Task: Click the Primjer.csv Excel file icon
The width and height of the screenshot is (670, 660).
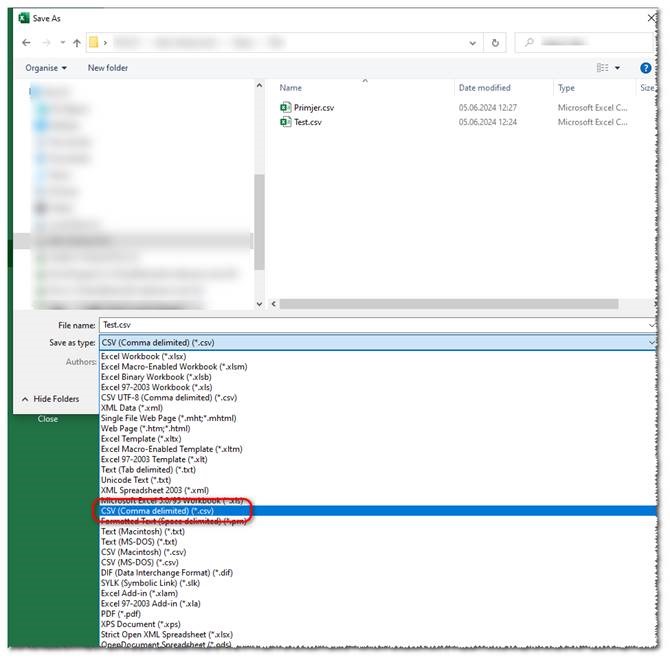Action: click(285, 108)
